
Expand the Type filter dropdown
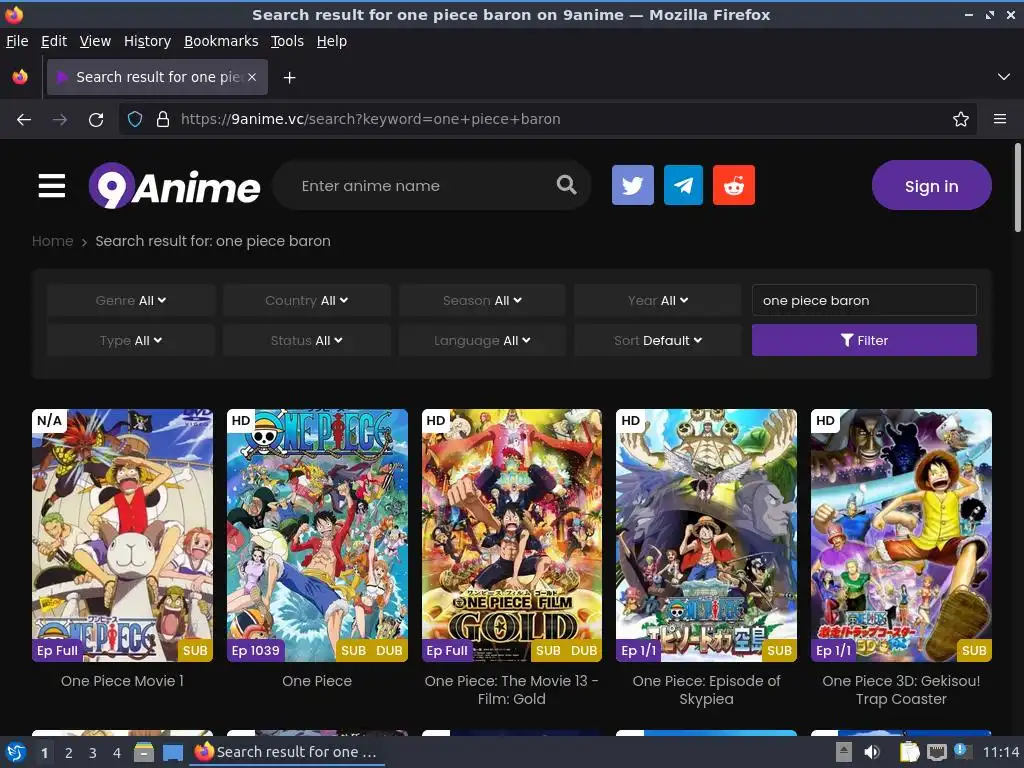(131, 340)
